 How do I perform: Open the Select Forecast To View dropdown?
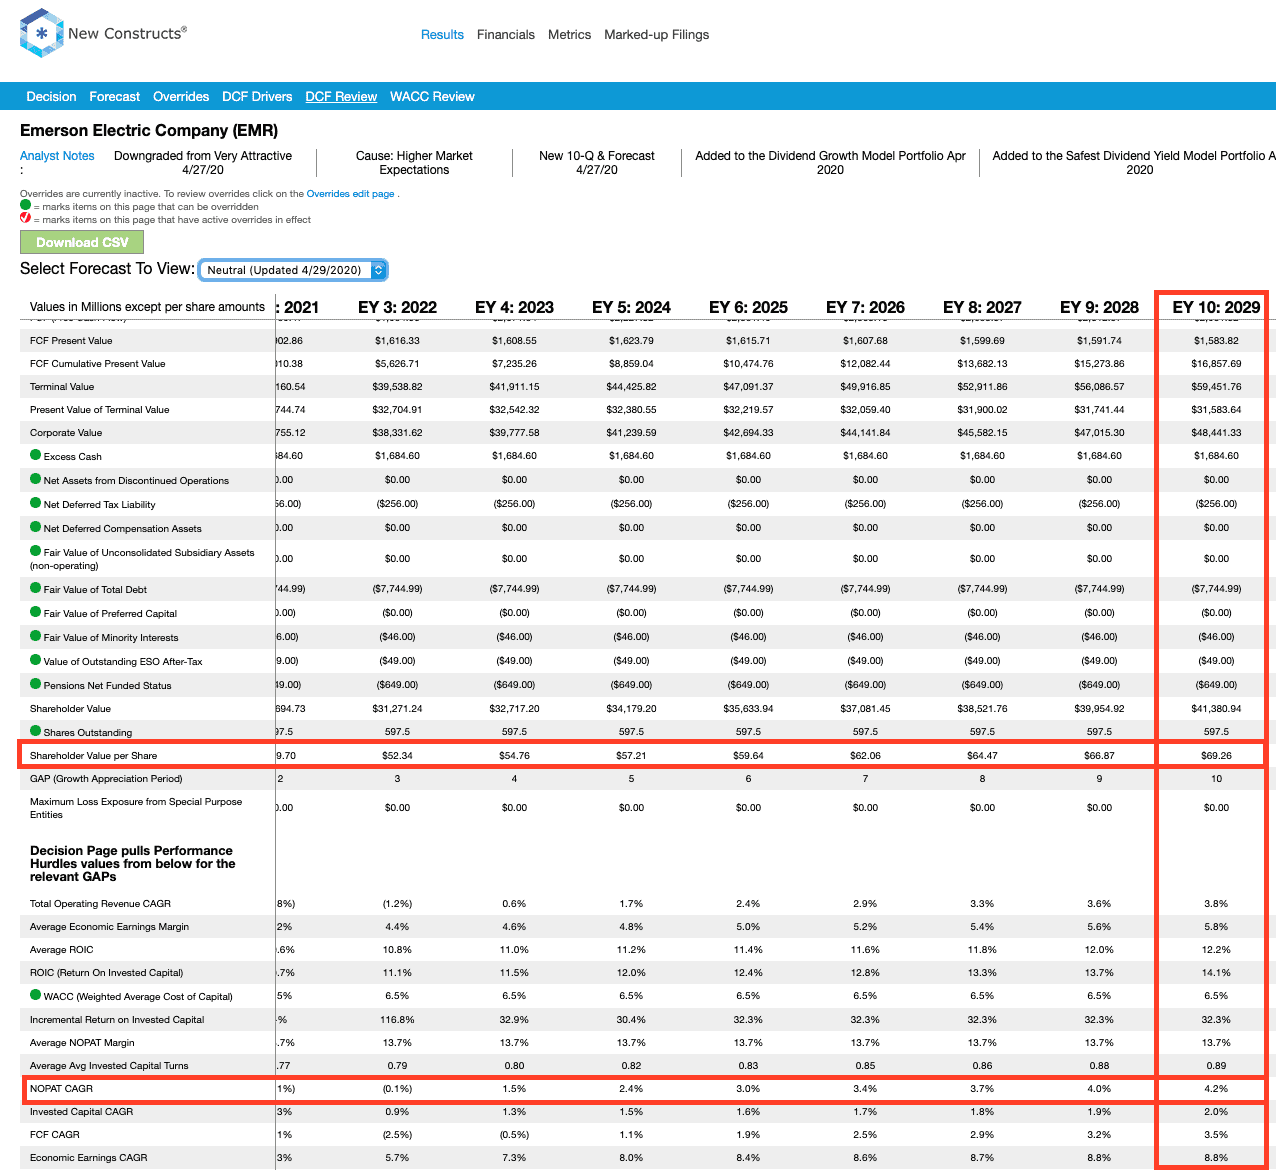point(293,270)
